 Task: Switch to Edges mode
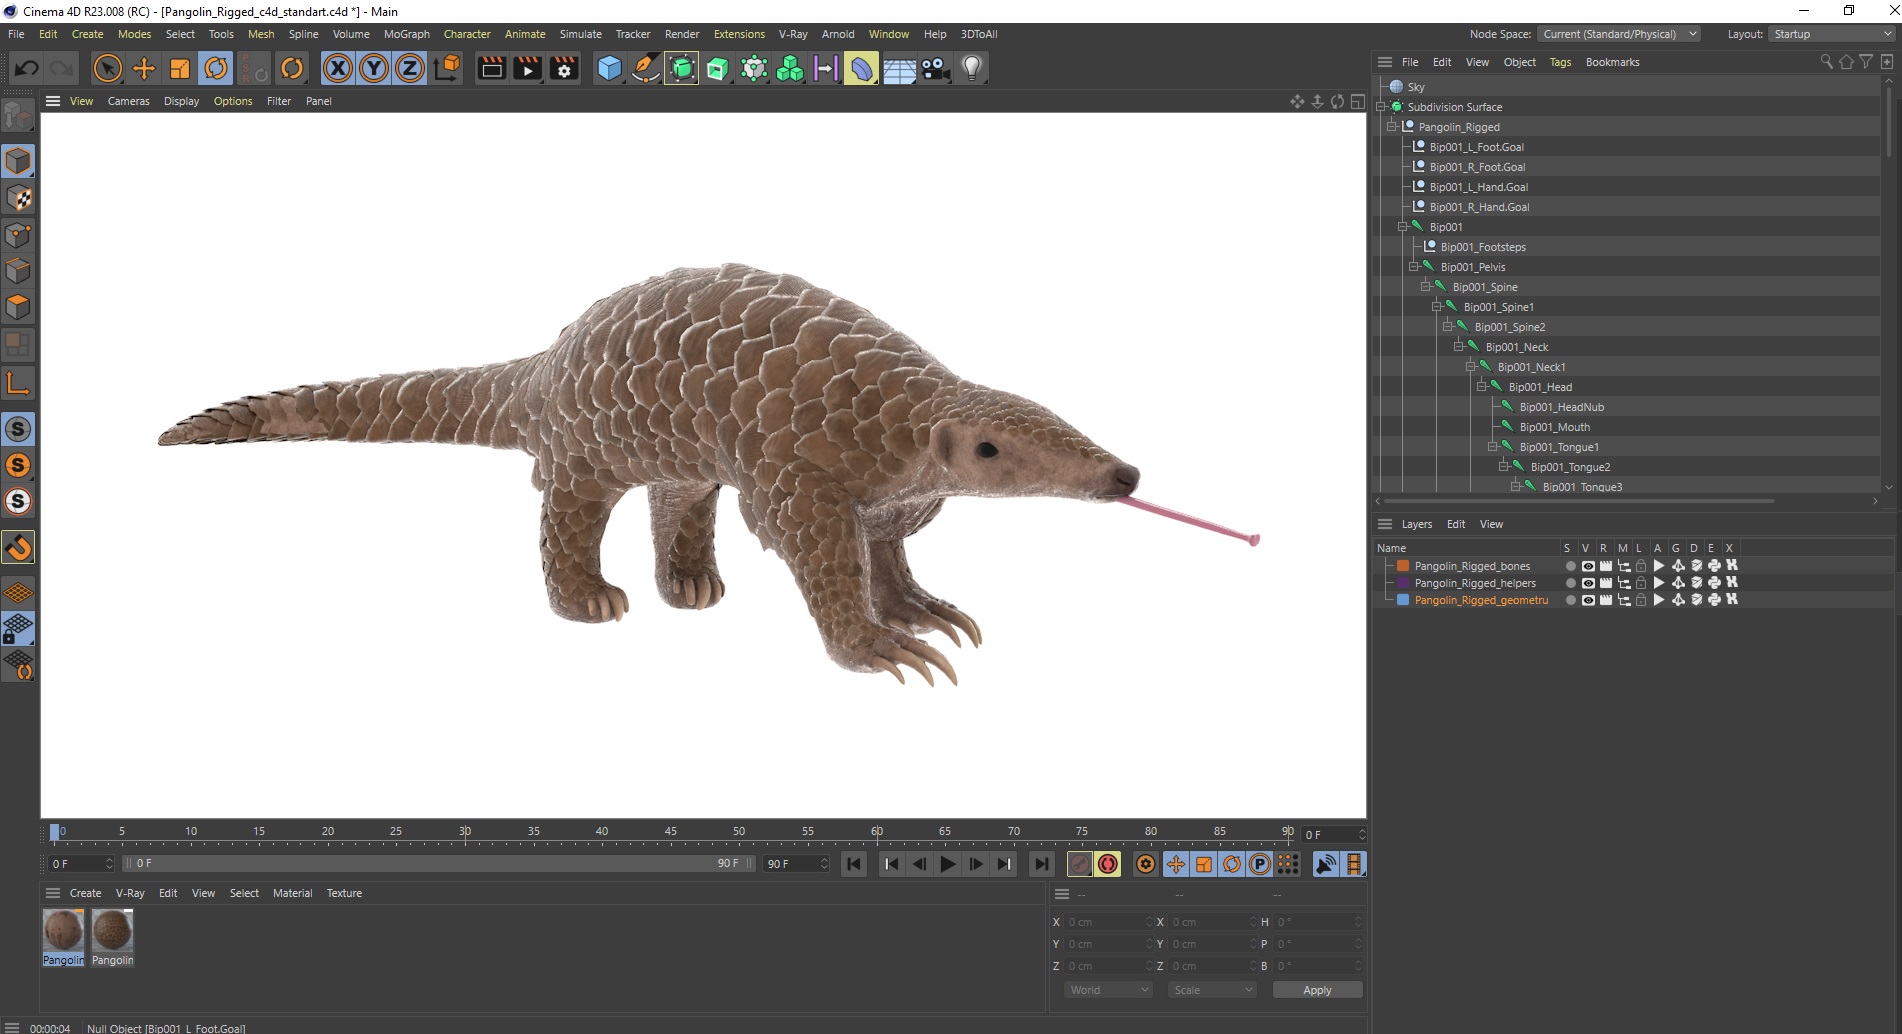[18, 271]
